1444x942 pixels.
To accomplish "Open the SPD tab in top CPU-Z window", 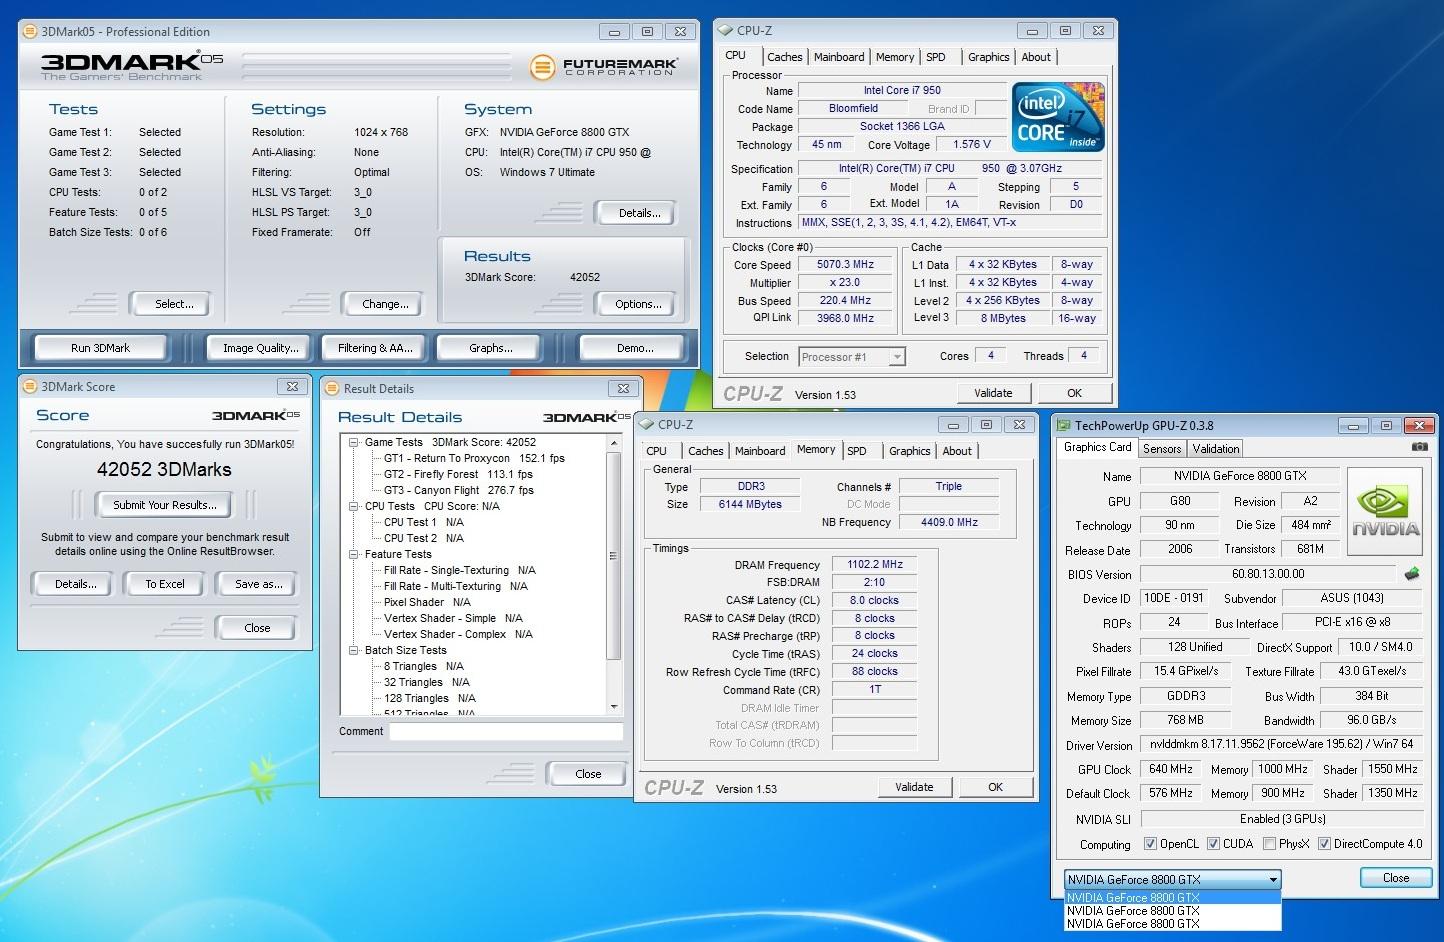I will click(x=936, y=57).
